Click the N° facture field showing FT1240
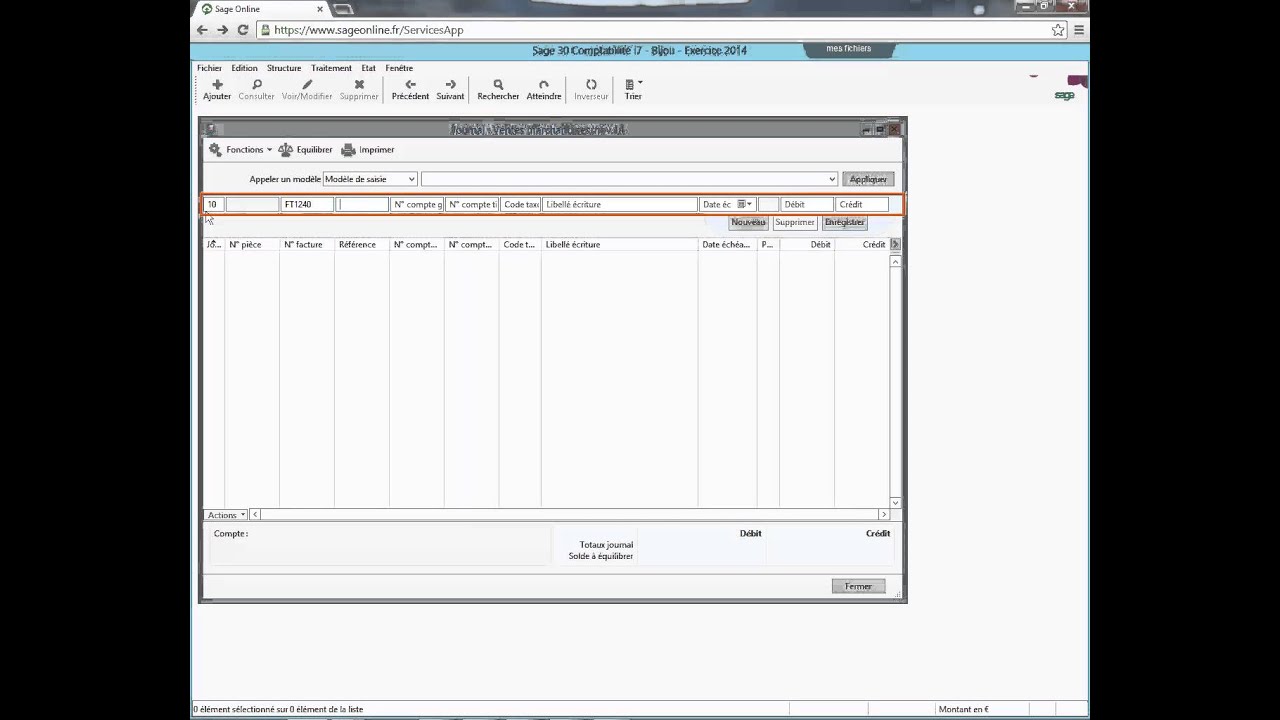This screenshot has height=720, width=1280. coord(307,204)
